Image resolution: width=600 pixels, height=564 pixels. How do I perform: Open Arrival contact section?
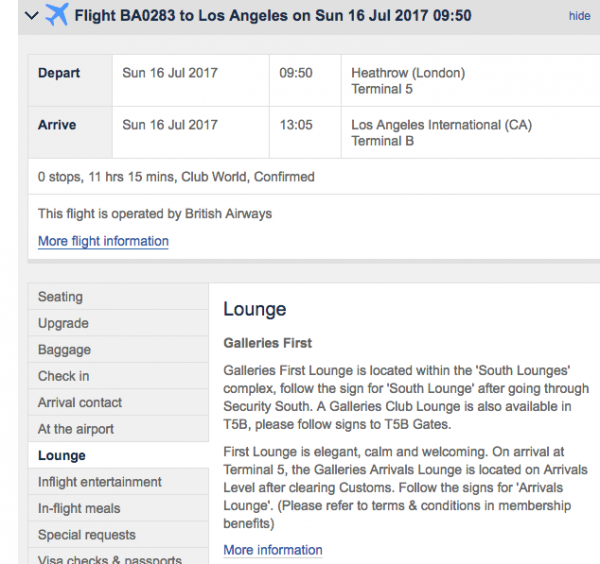118,402
